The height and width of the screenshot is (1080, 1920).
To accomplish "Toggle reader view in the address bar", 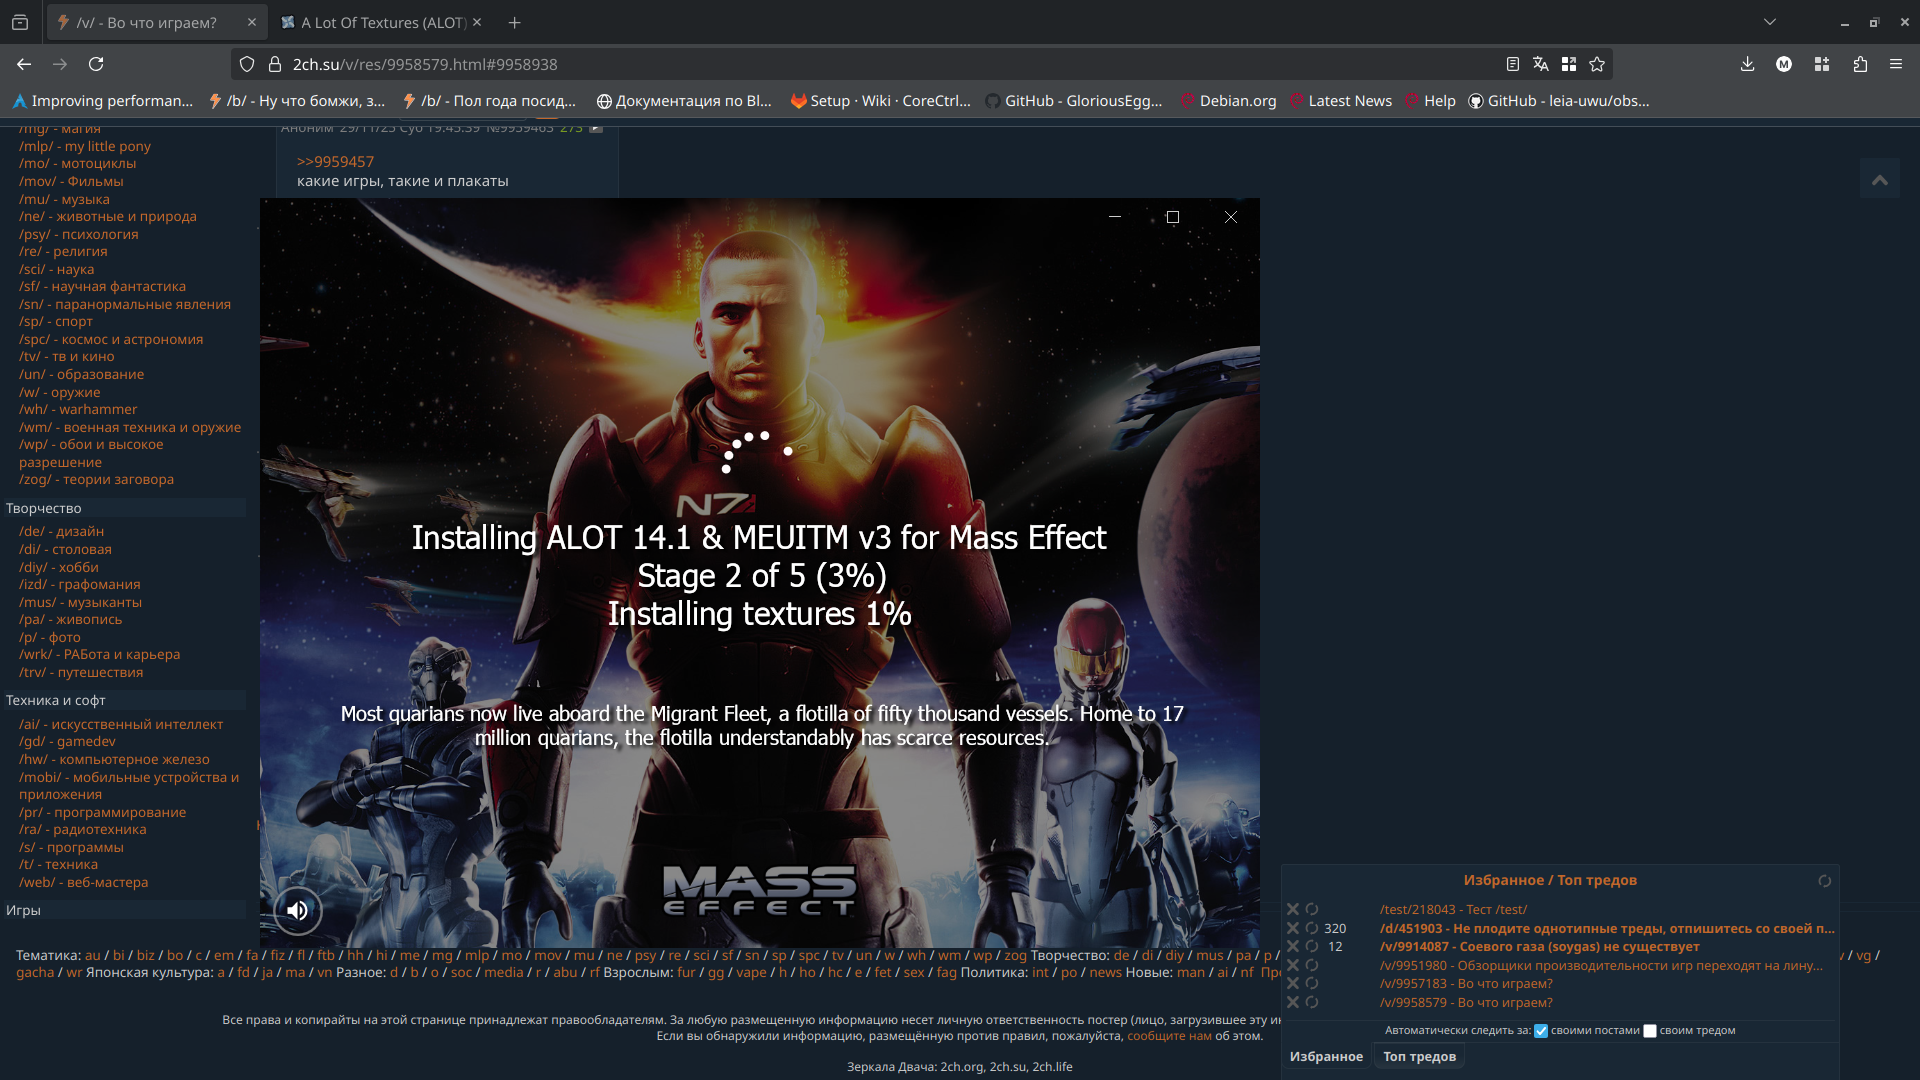I will 1512,64.
